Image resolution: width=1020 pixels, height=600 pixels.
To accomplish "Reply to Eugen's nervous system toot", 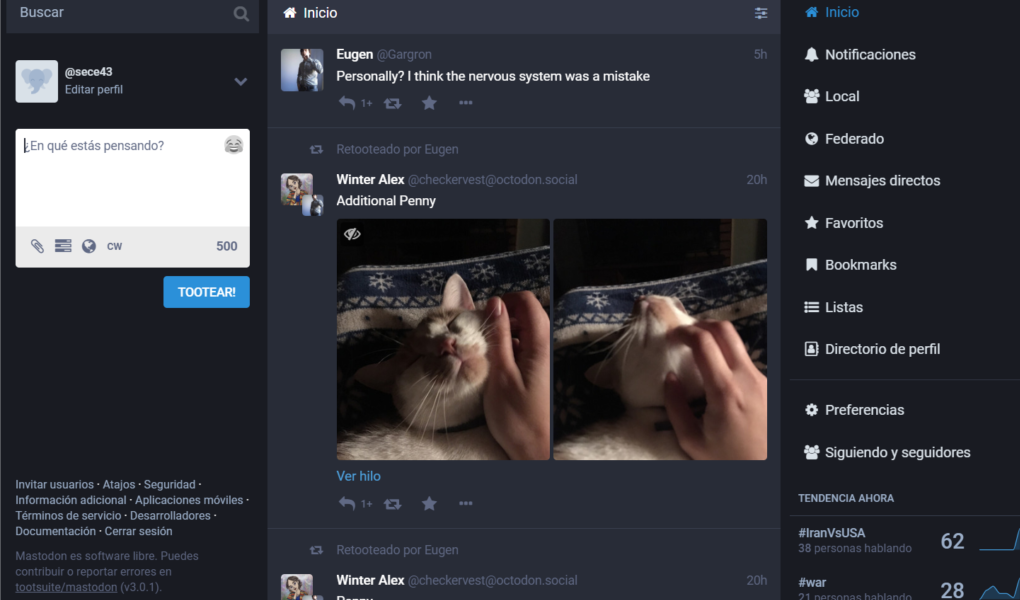I will (x=347, y=103).
